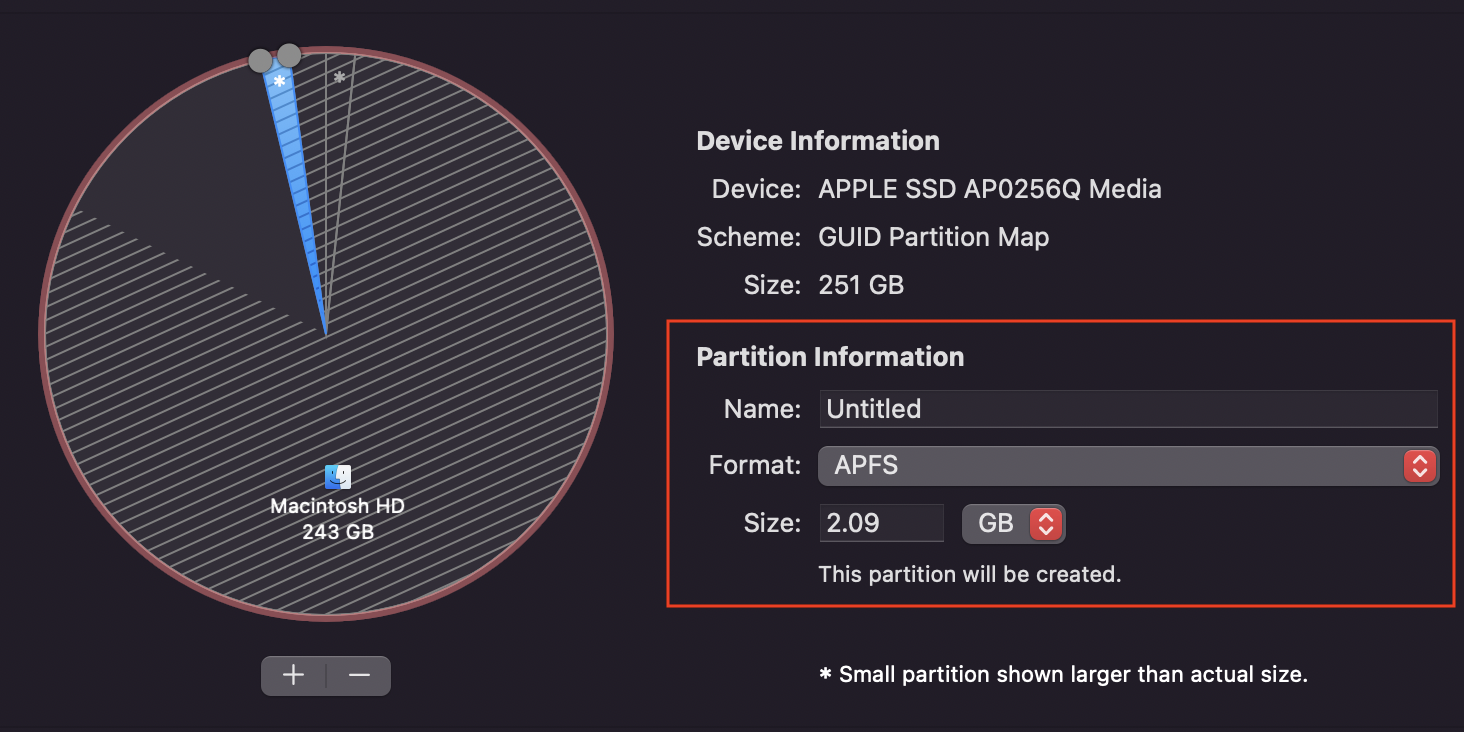Image resolution: width=1464 pixels, height=732 pixels.
Task: Click the Finder icon on Macintosh HD
Action: 338,477
